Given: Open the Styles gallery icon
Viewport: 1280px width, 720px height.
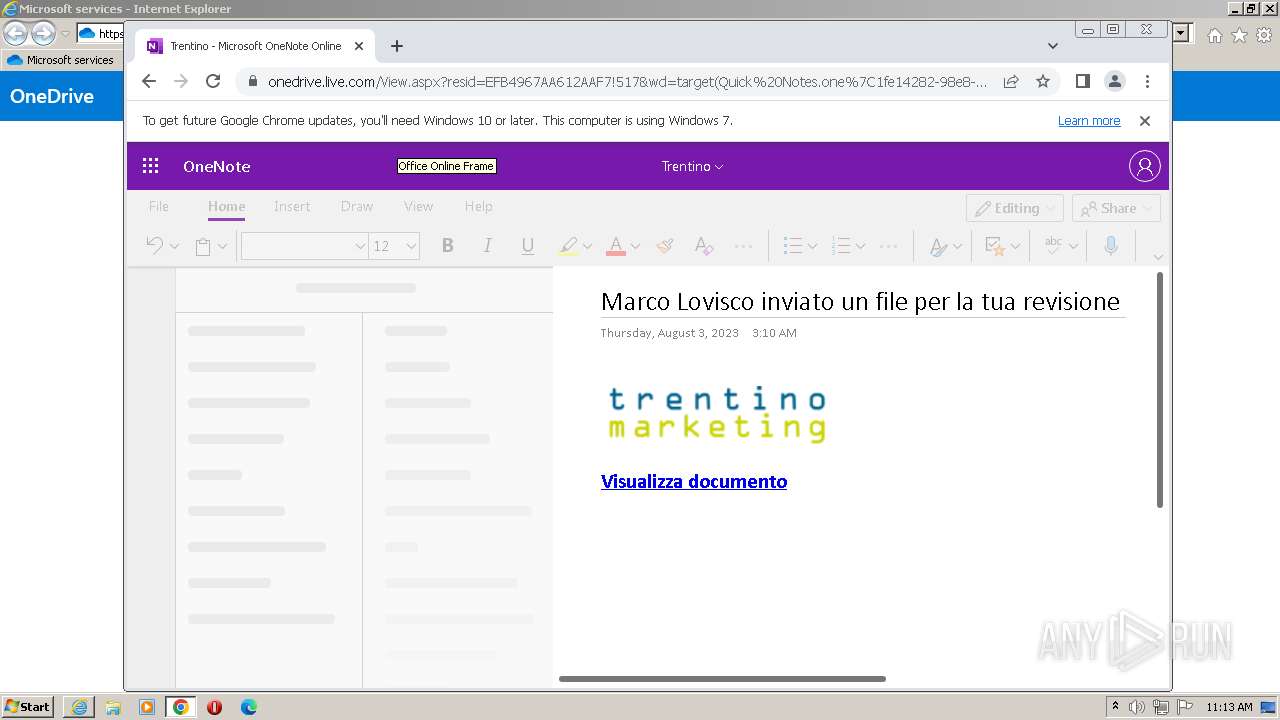Looking at the screenshot, I should [x=939, y=246].
